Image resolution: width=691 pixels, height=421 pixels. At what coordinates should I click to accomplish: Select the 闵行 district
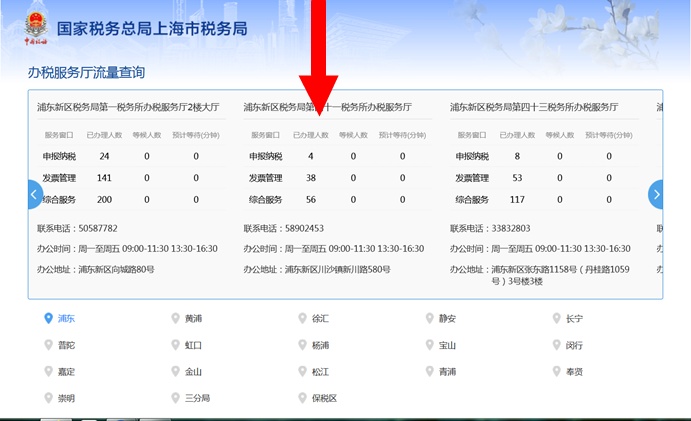coord(574,345)
